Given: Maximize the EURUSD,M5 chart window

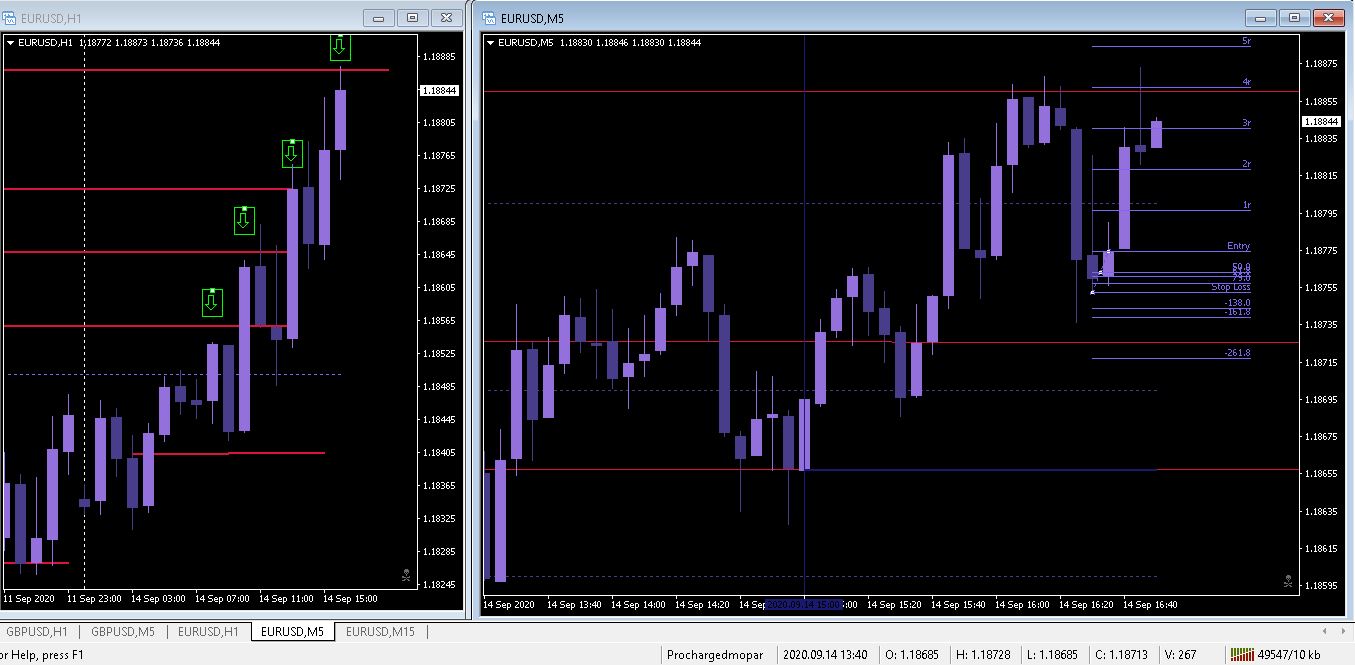Looking at the screenshot, I should tap(1294, 17).
